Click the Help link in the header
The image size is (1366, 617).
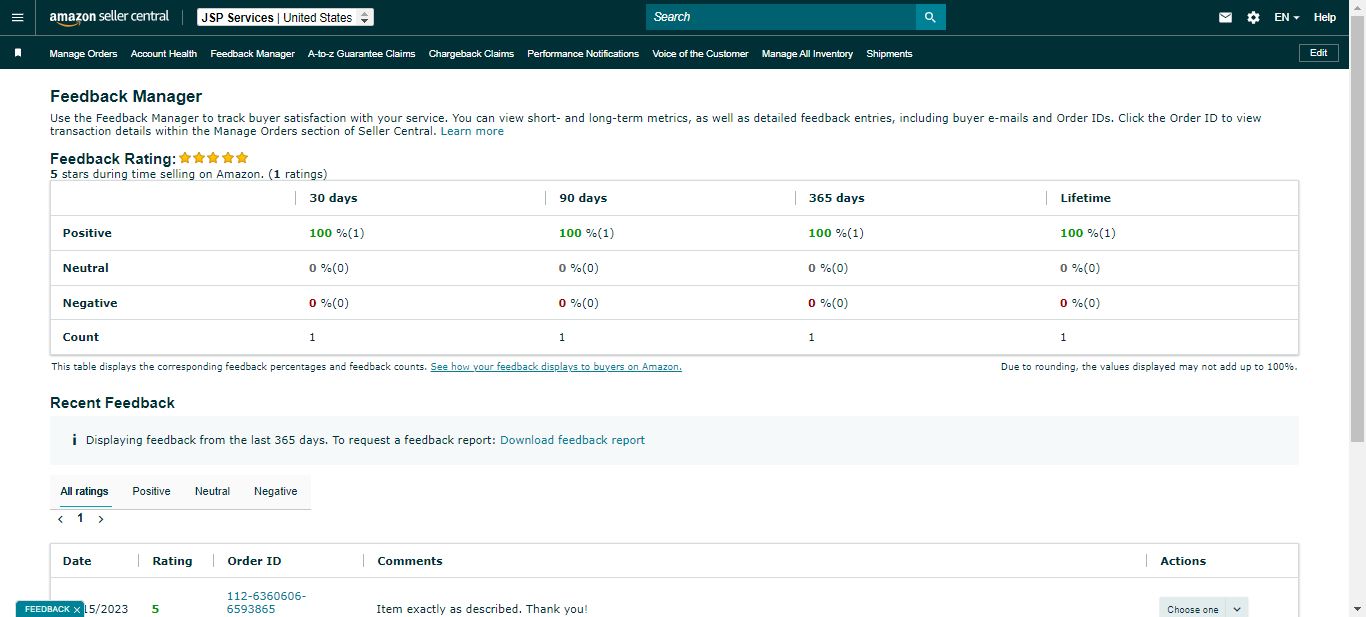click(x=1324, y=17)
